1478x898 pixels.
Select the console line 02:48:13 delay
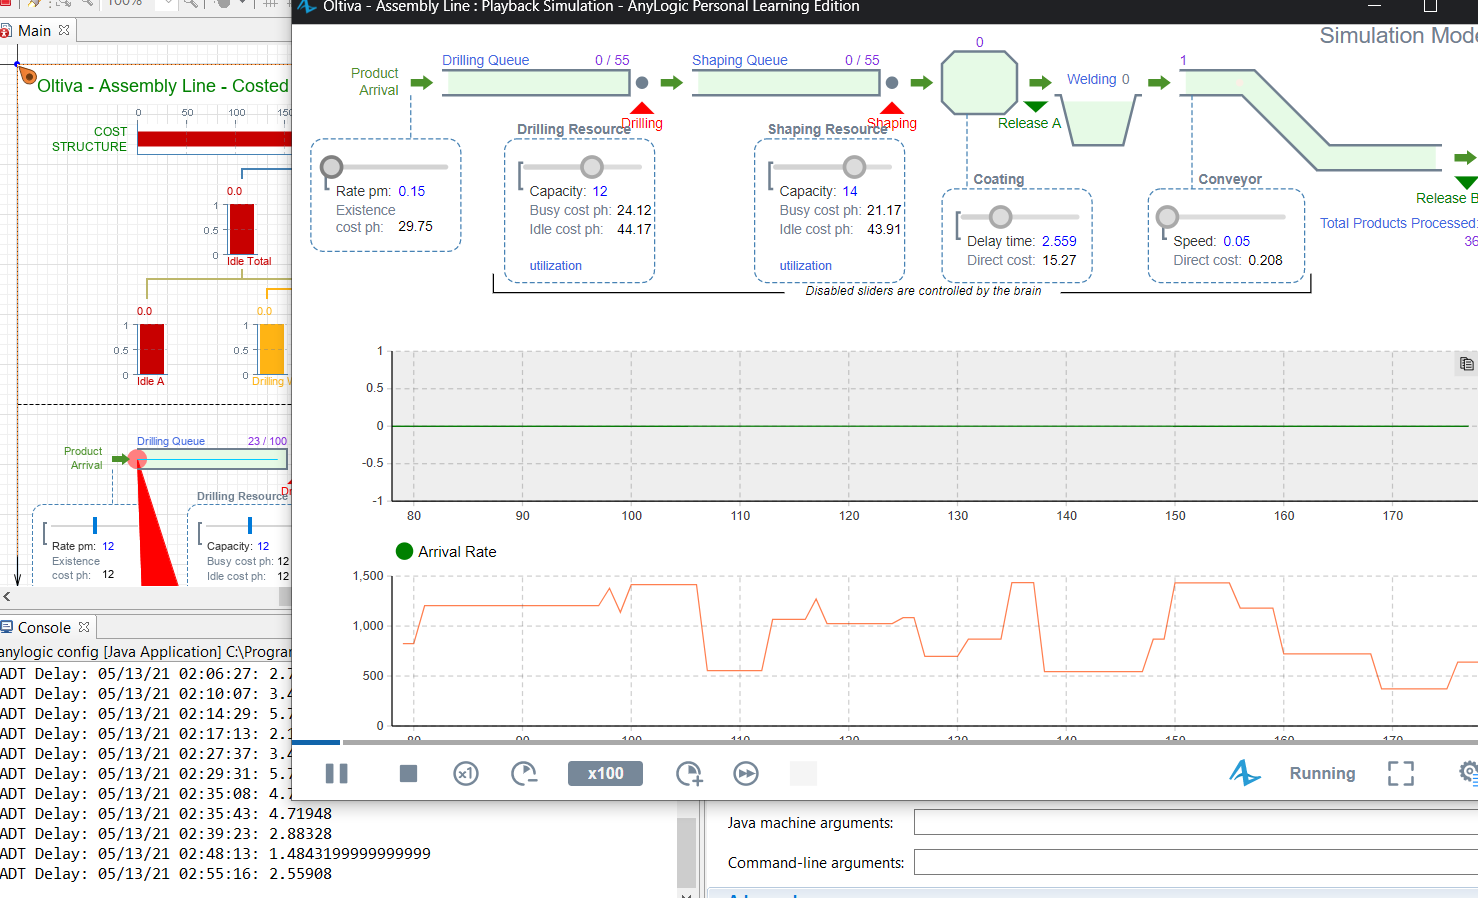[x=215, y=854]
